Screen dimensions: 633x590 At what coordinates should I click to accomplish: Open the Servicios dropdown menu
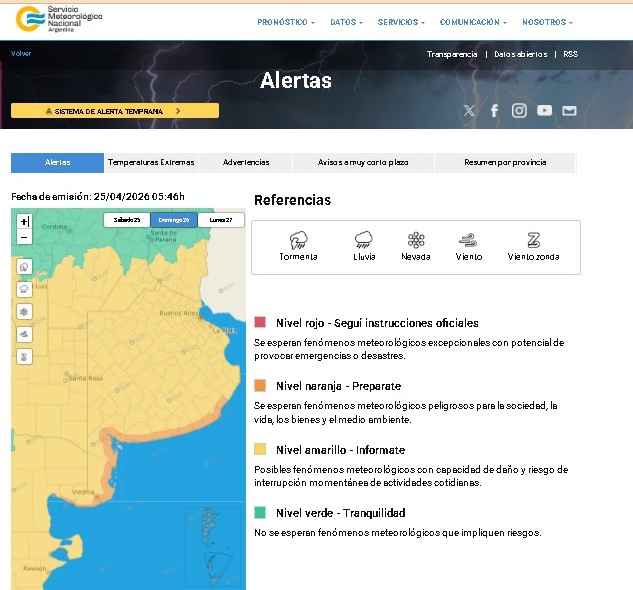pyautogui.click(x=400, y=22)
